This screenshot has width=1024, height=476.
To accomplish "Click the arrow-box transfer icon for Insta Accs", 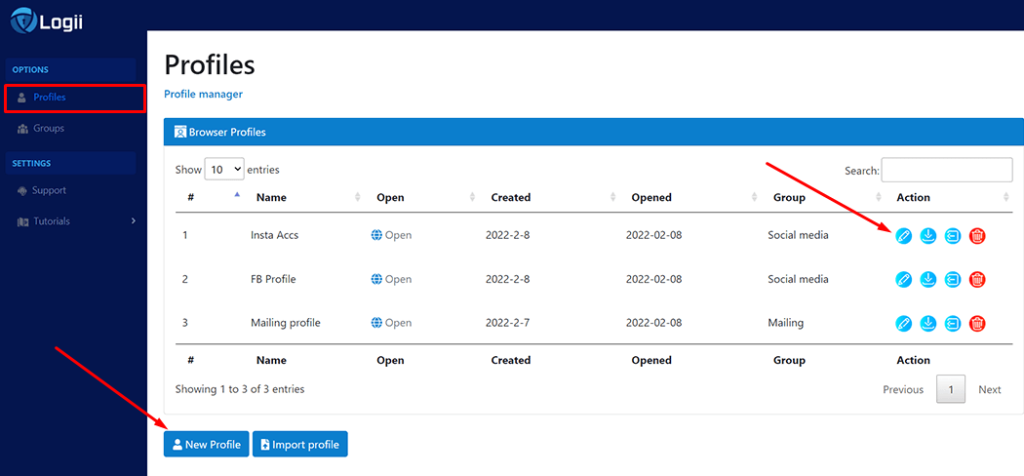I will pos(953,236).
